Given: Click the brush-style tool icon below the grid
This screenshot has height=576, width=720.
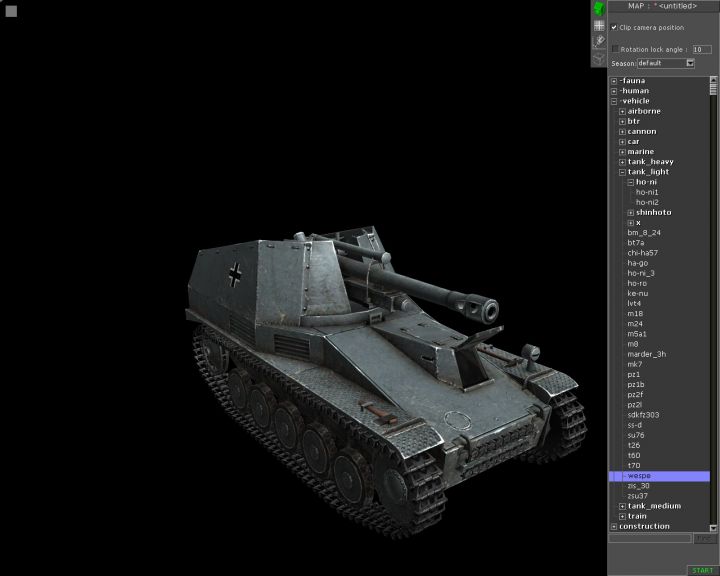Looking at the screenshot, I should [598, 41].
